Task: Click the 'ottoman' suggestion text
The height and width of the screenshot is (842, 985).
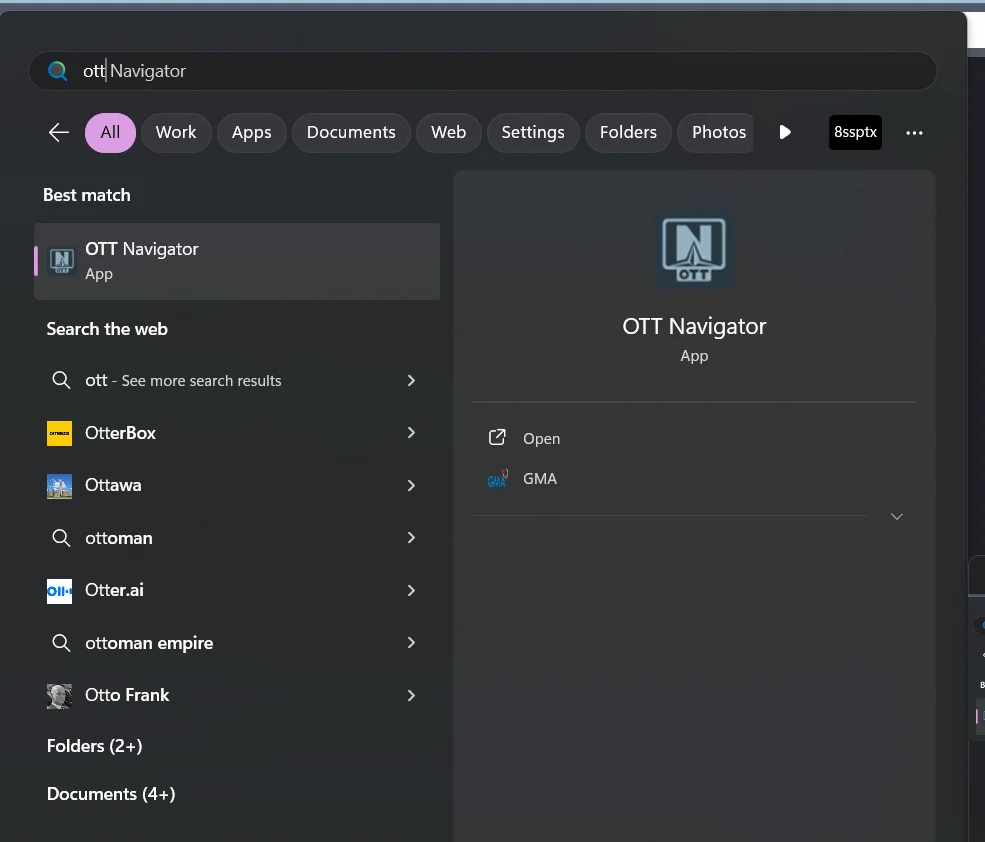Action: [119, 538]
